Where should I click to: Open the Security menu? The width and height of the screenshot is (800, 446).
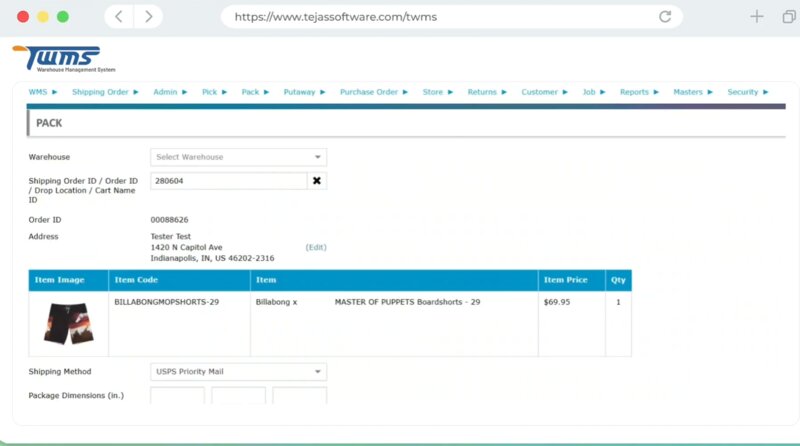(x=747, y=92)
